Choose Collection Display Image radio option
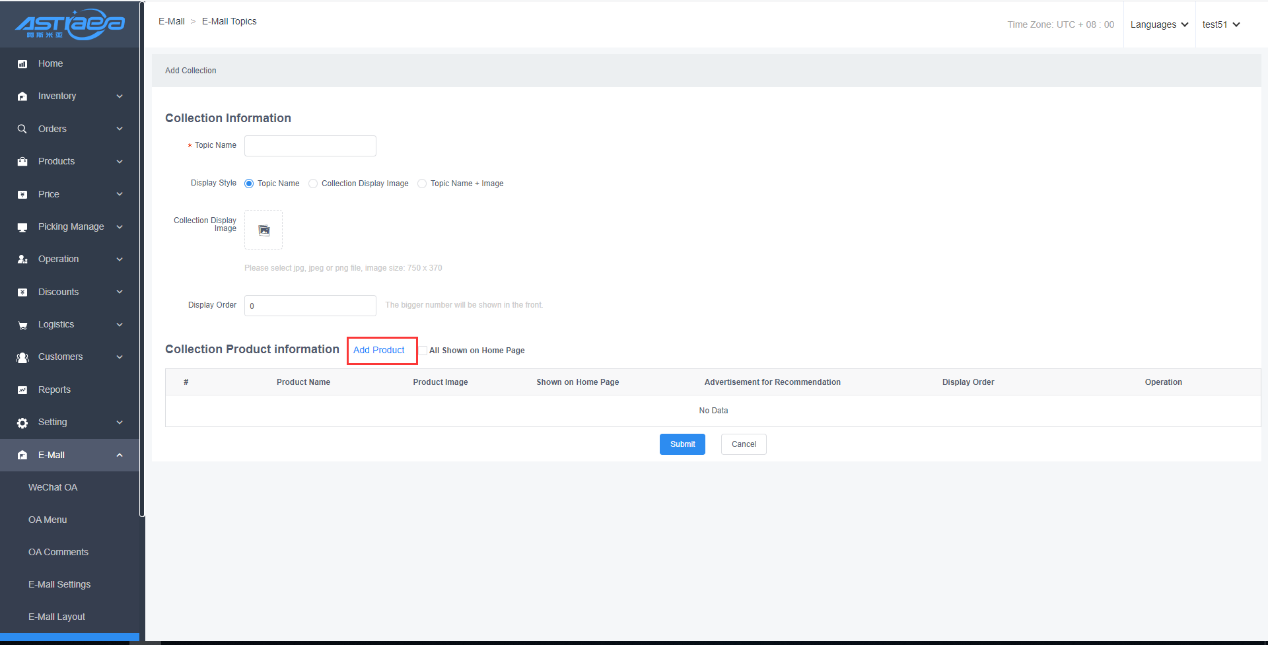Screen dimensions: 1268x645 [313, 184]
